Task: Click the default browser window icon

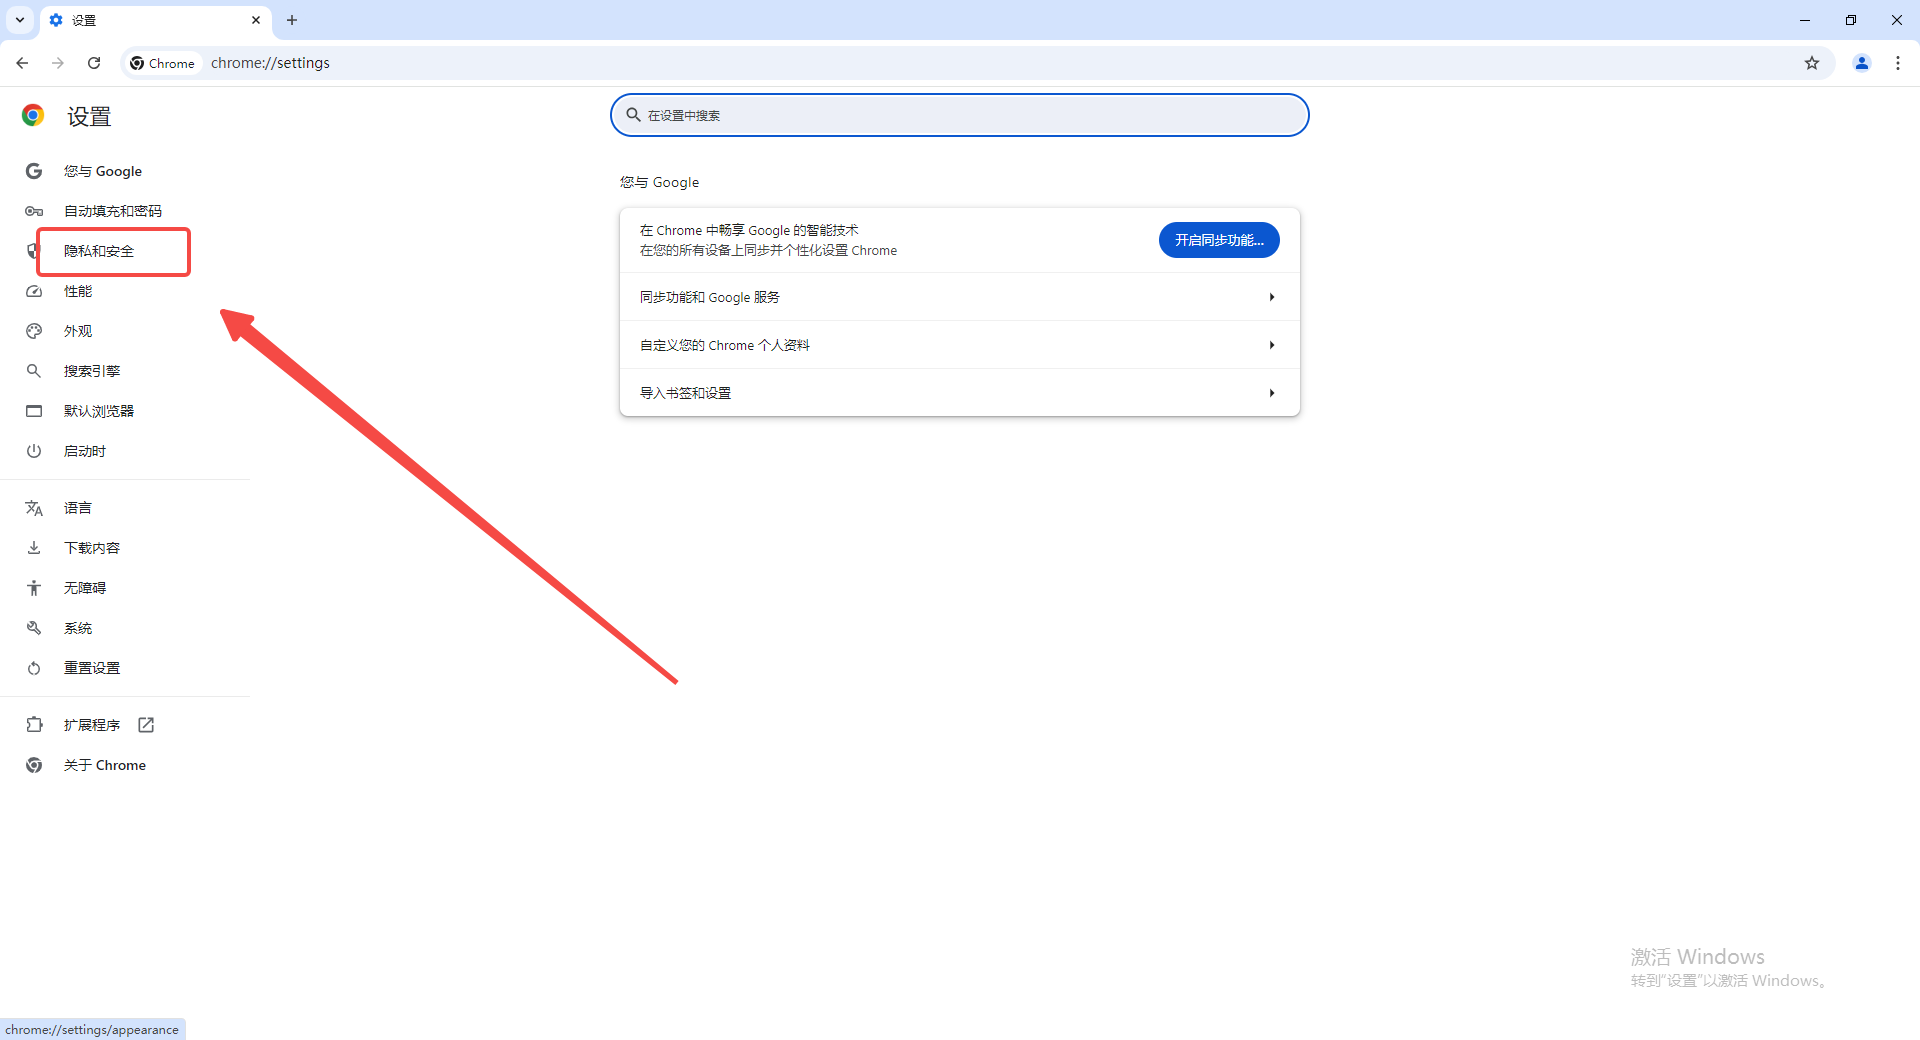Action: (x=34, y=411)
